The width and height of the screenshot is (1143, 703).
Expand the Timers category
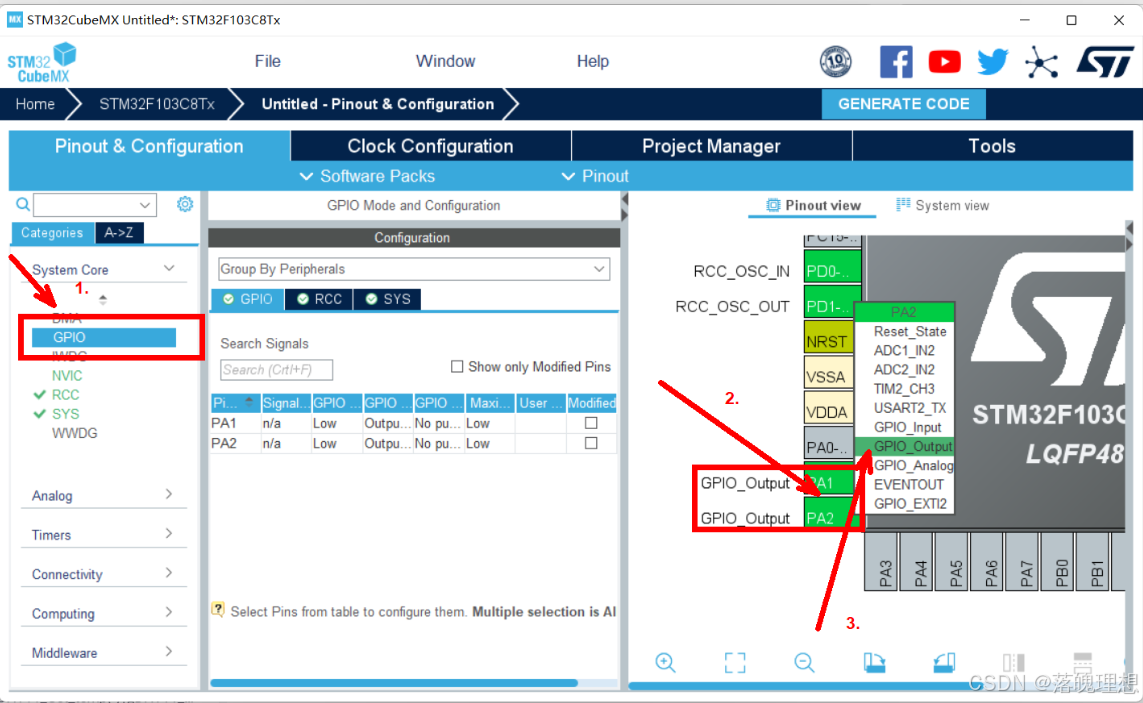click(169, 534)
